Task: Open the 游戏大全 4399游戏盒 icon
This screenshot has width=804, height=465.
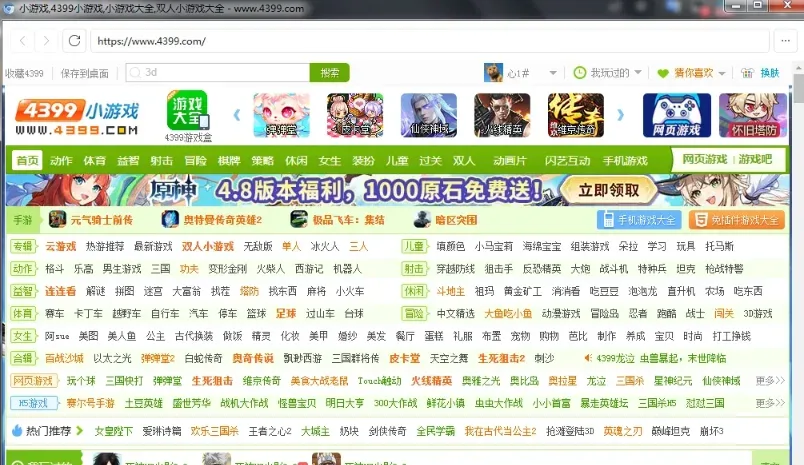Action: click(x=188, y=116)
